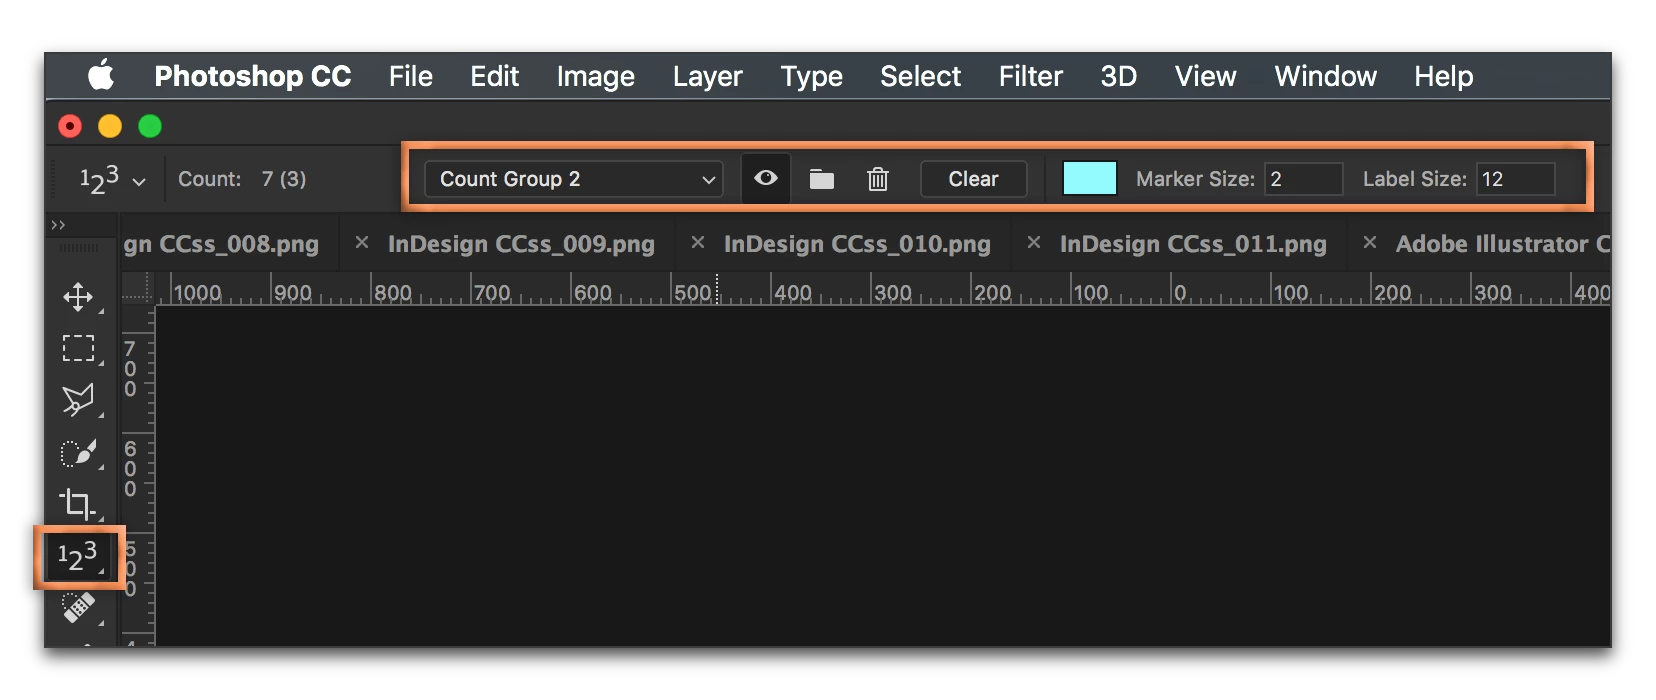Image resolution: width=1656 pixels, height=700 pixels.
Task: Click the yellow minimize window button
Action: tap(110, 126)
